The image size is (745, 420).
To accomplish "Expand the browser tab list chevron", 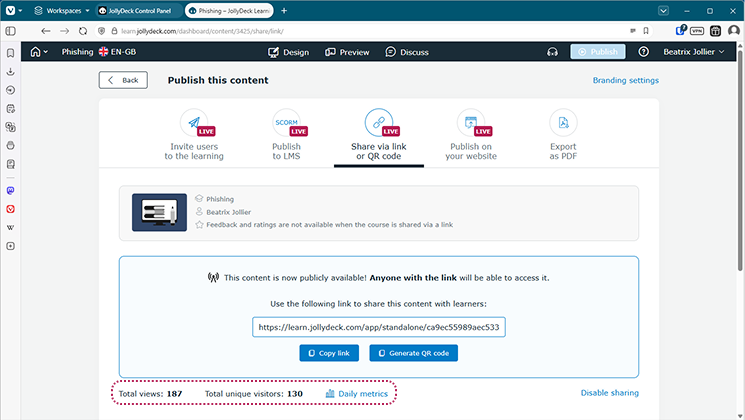I will (x=665, y=10).
